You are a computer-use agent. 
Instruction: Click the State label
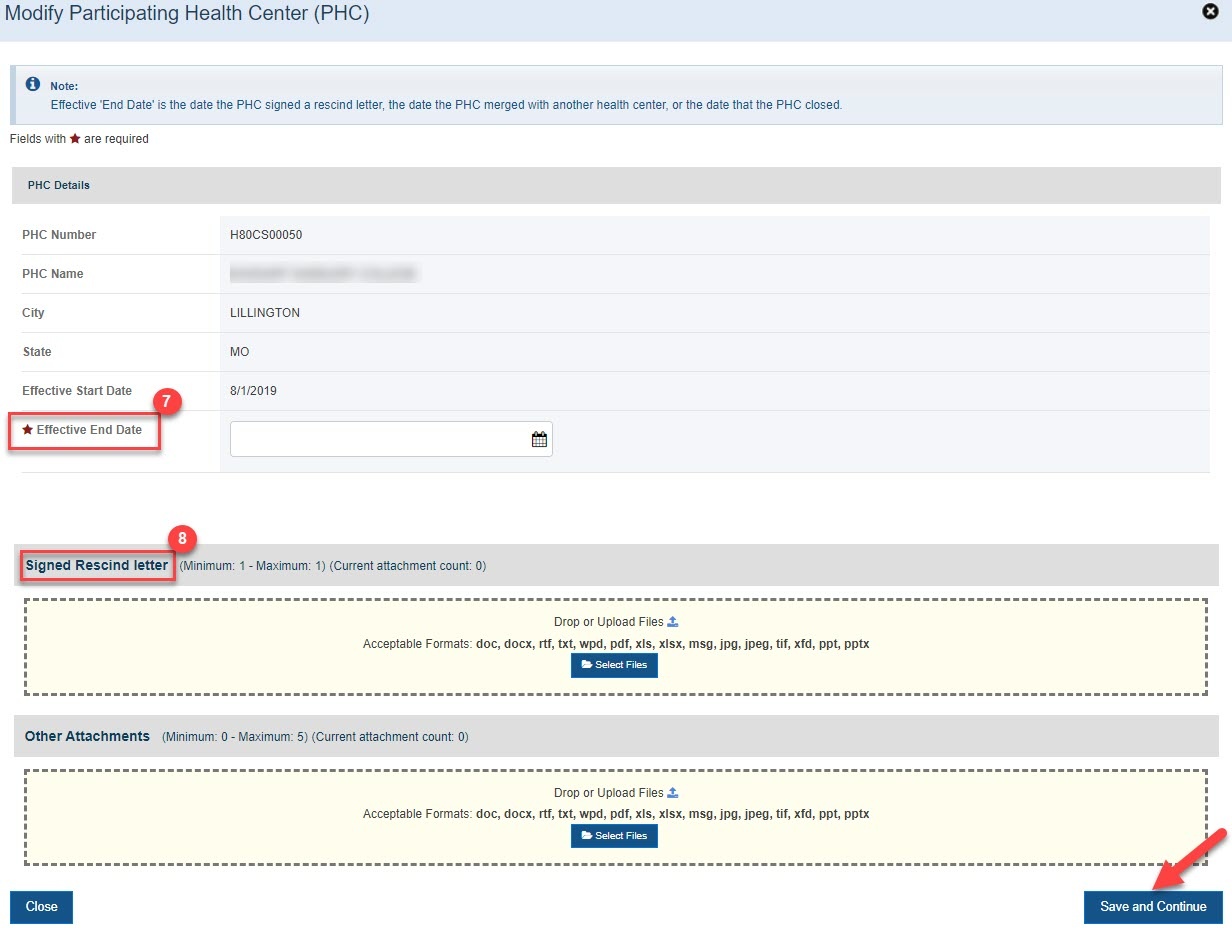(x=37, y=352)
